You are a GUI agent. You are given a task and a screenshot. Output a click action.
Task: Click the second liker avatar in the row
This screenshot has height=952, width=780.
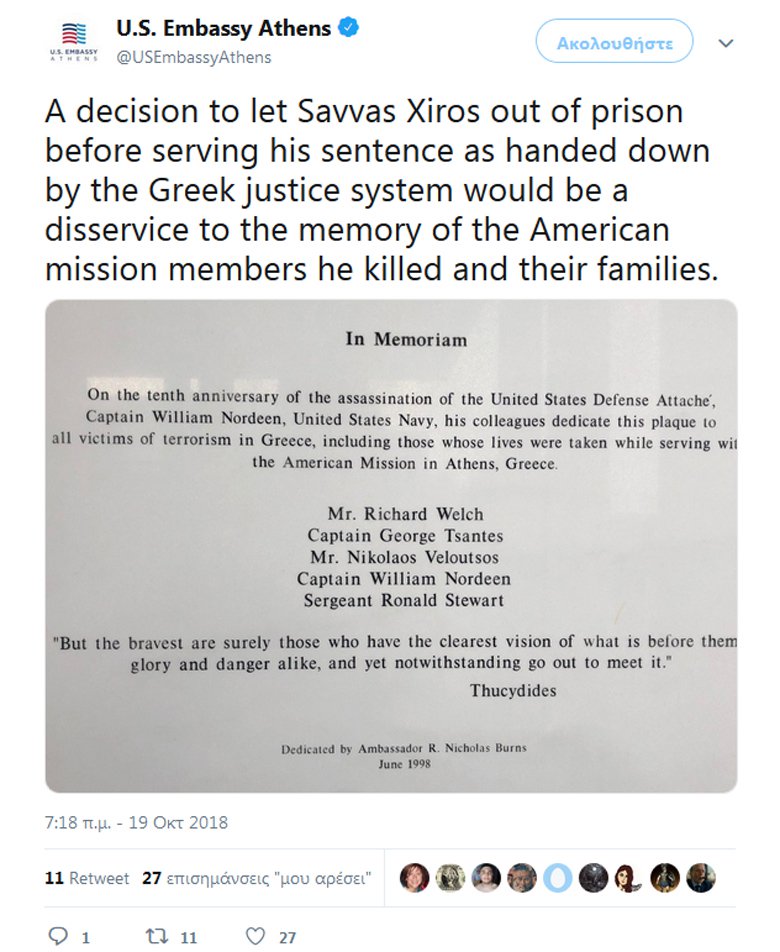450,878
